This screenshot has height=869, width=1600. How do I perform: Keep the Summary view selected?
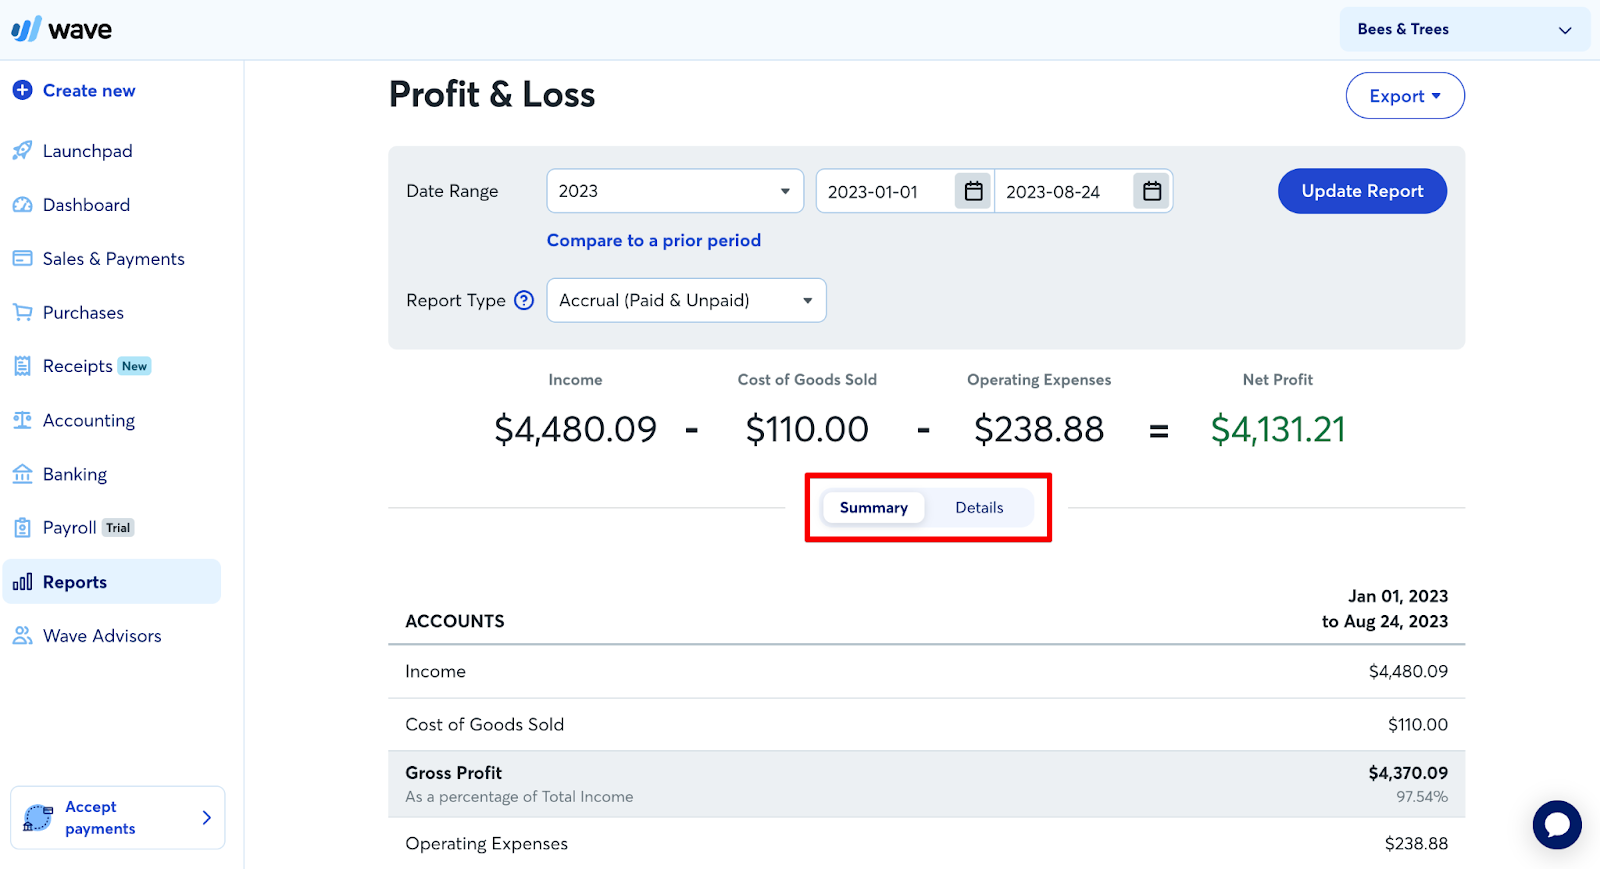click(872, 507)
